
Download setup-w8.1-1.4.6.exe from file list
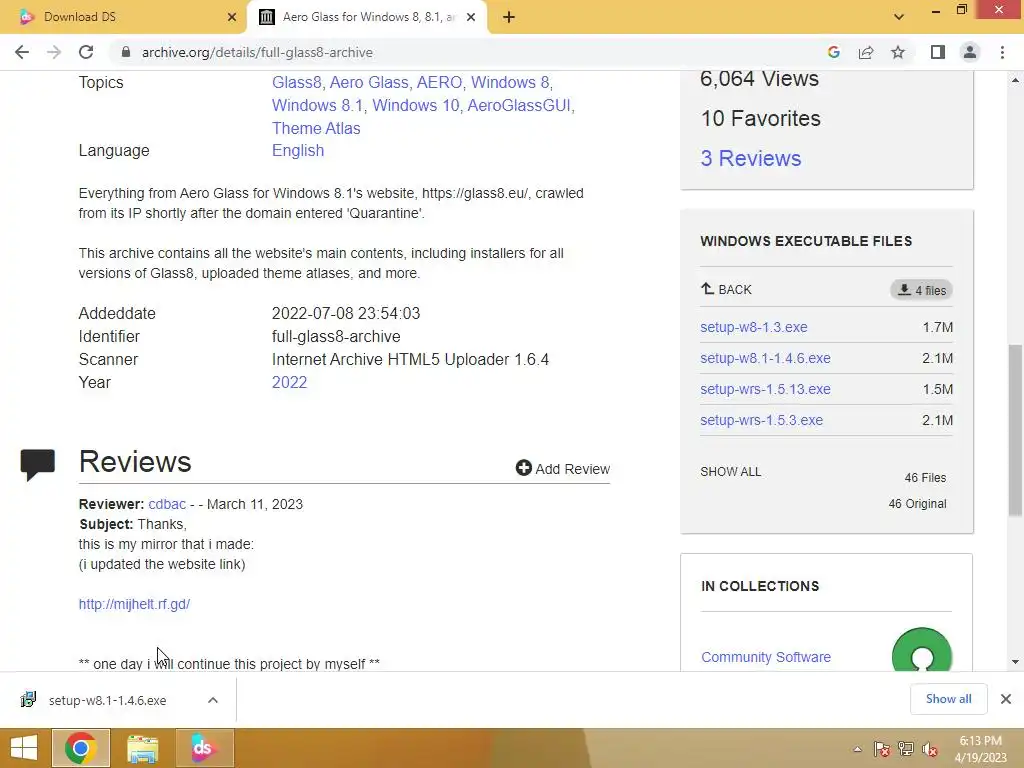point(765,358)
